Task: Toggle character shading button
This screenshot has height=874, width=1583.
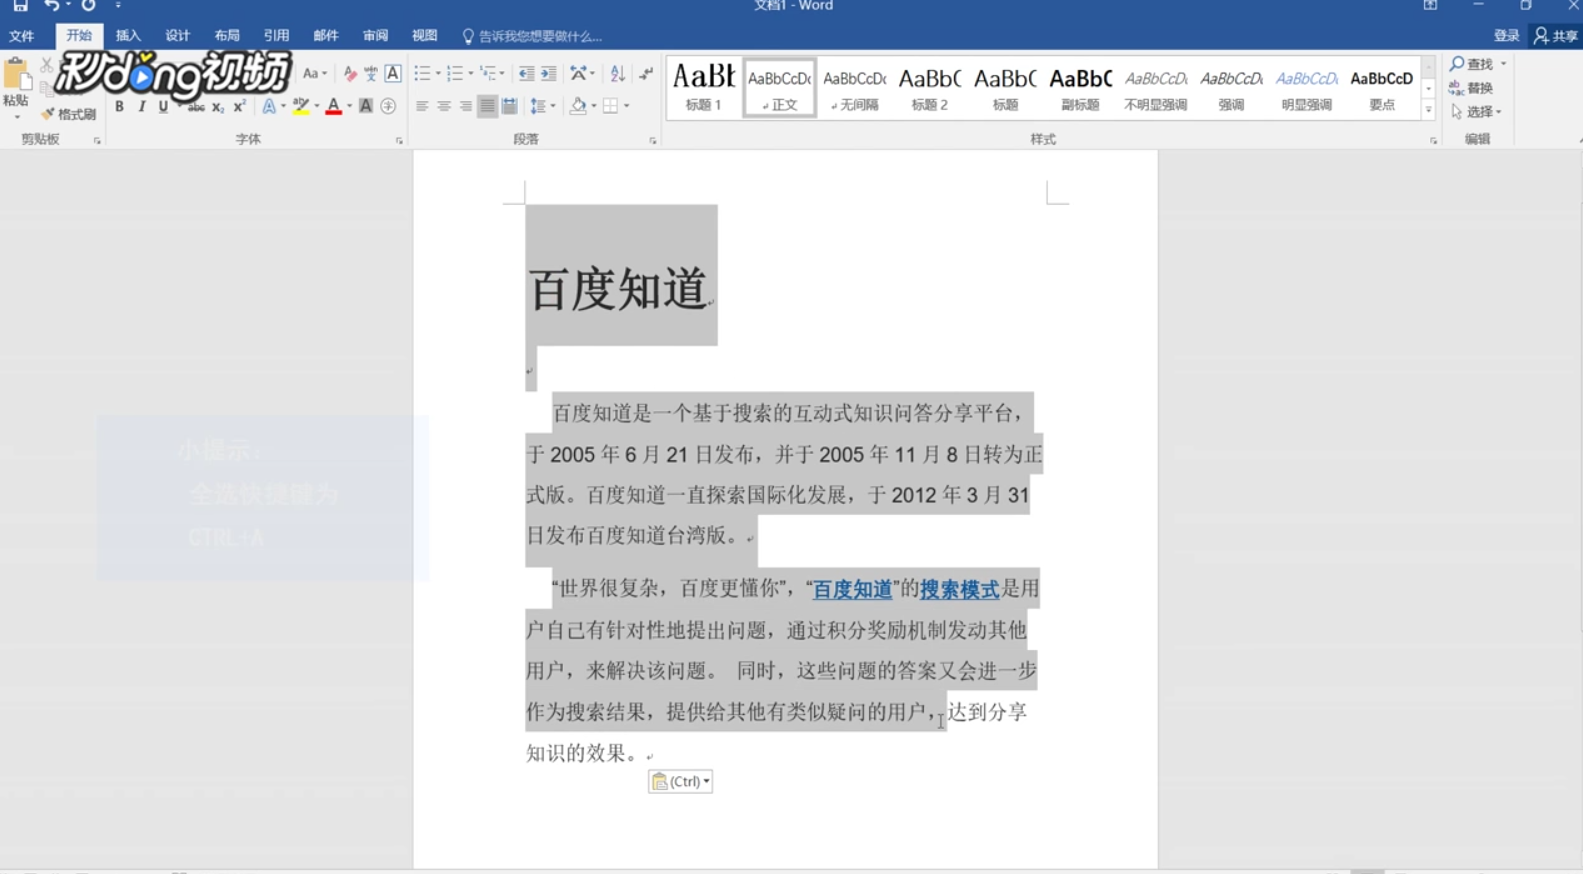Action: click(x=366, y=106)
